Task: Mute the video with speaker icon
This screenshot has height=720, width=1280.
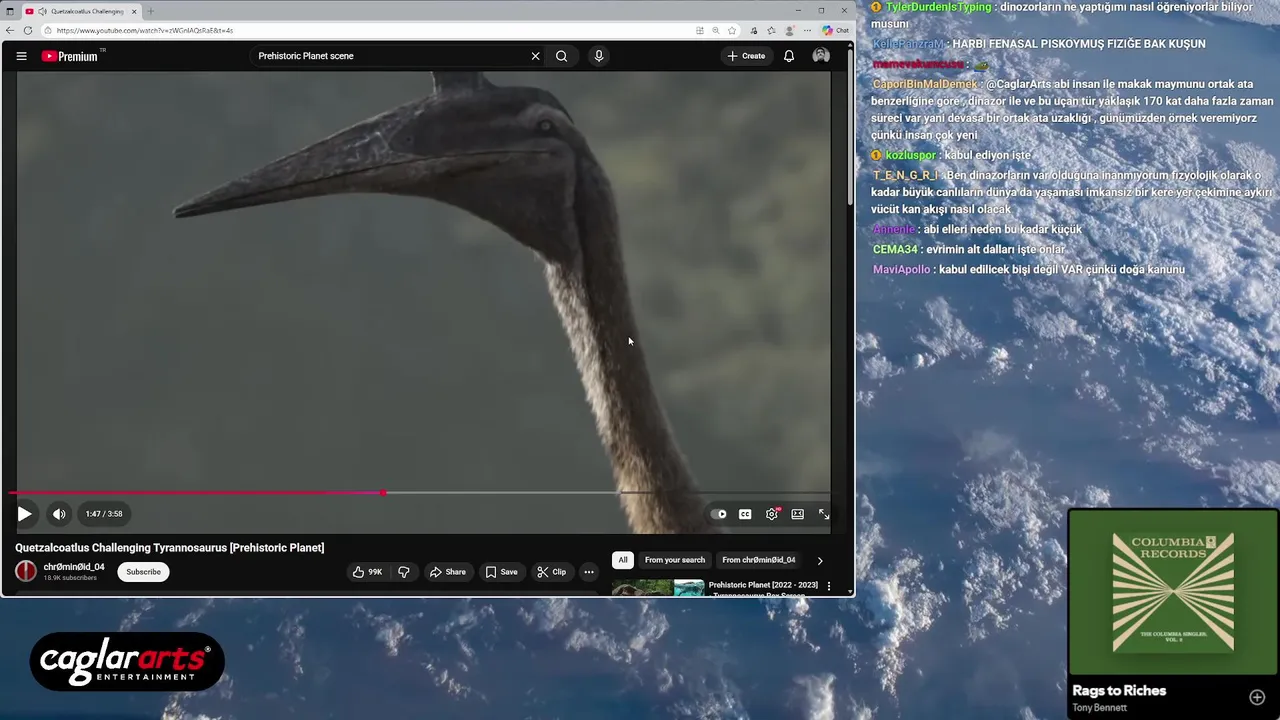Action: tap(59, 514)
